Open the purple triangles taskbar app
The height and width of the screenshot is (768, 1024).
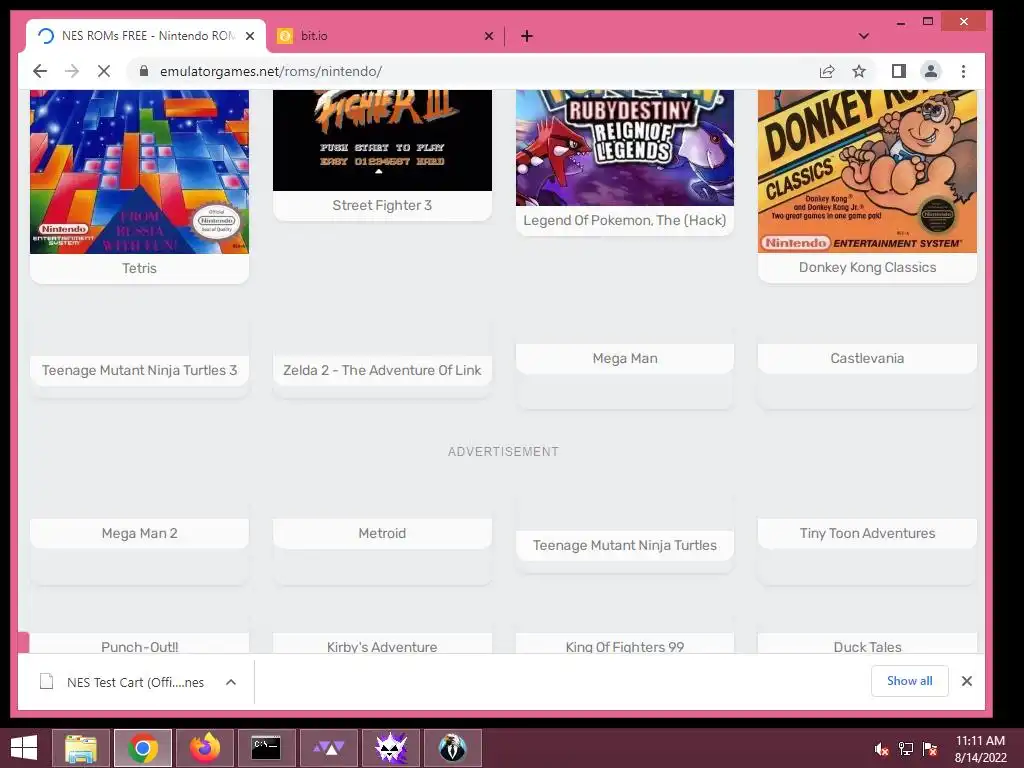click(328, 748)
